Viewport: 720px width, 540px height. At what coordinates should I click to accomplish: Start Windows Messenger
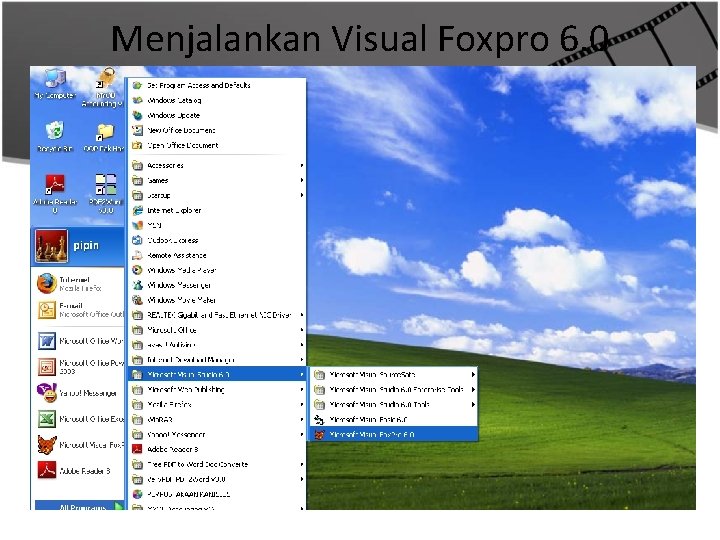tap(216, 285)
